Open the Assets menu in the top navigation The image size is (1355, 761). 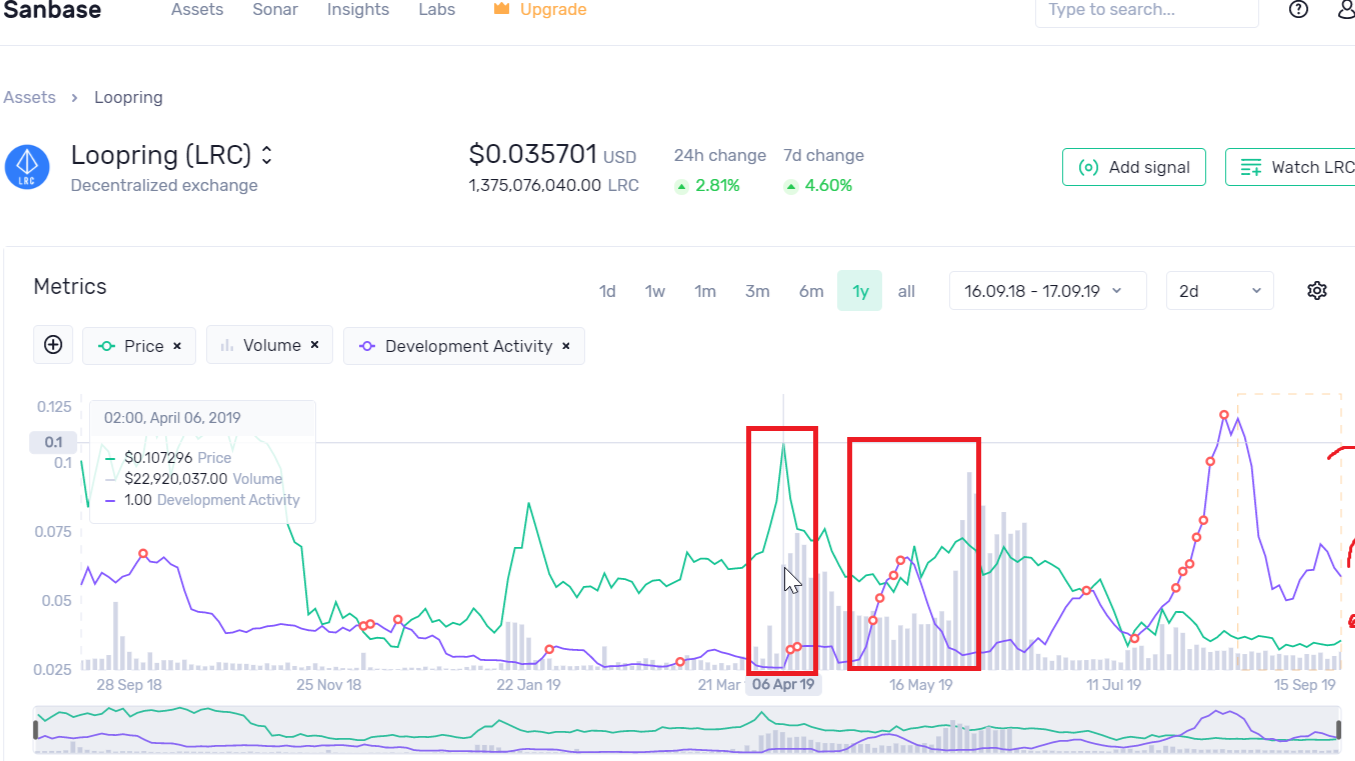coord(197,9)
